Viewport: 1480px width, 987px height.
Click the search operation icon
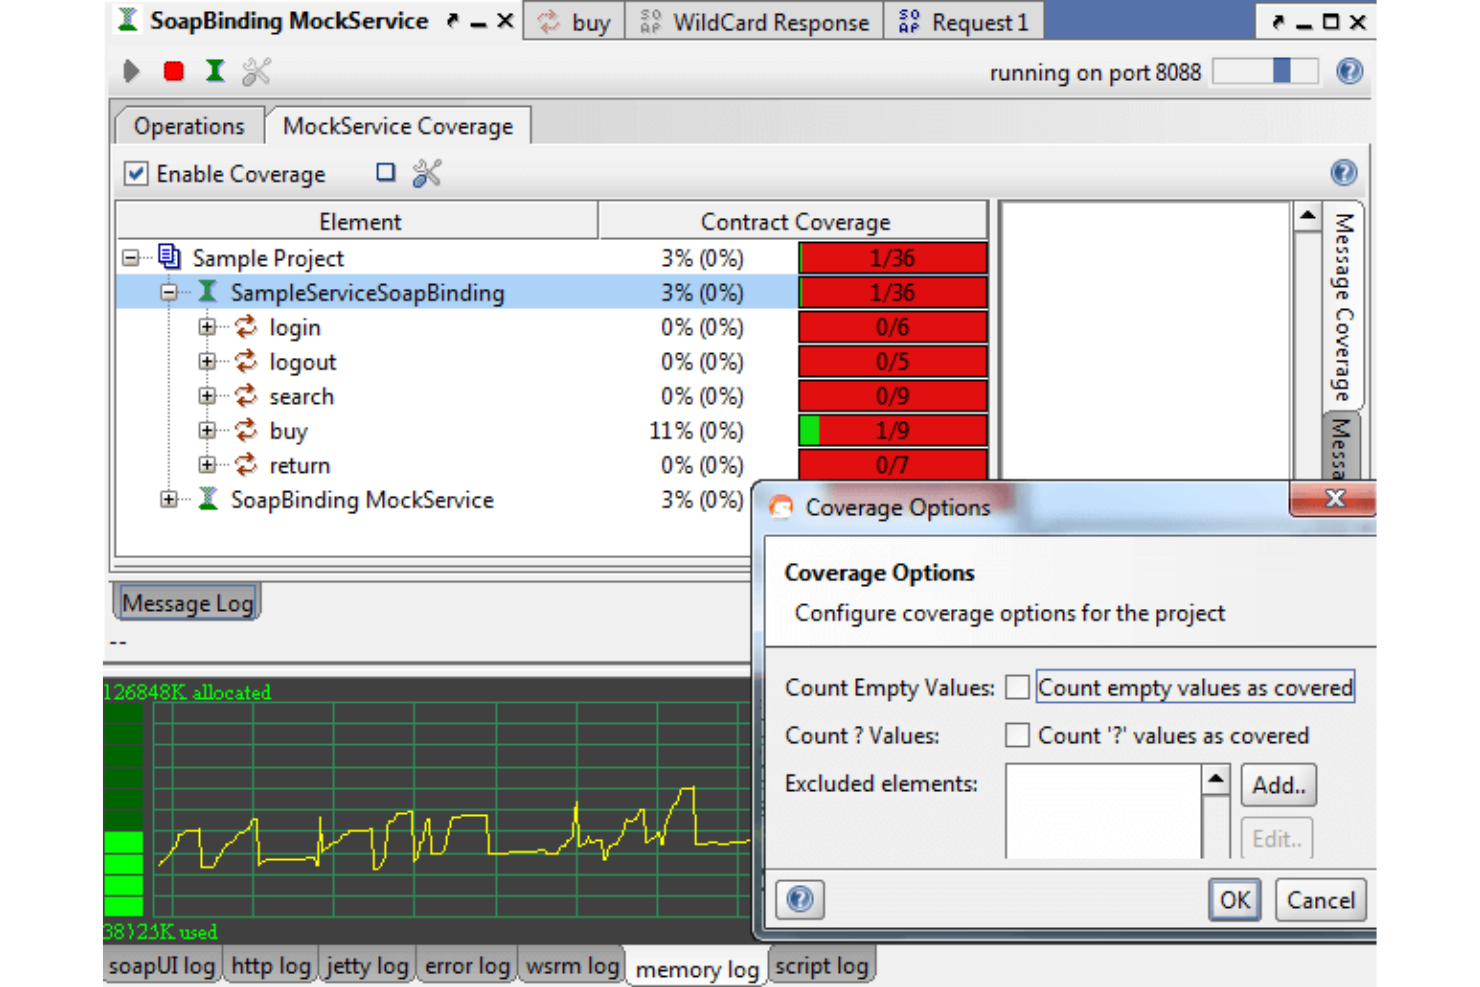[x=246, y=396]
